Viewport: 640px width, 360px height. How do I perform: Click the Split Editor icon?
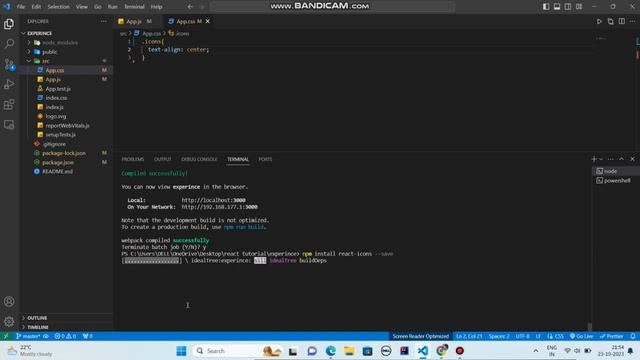[622, 21]
